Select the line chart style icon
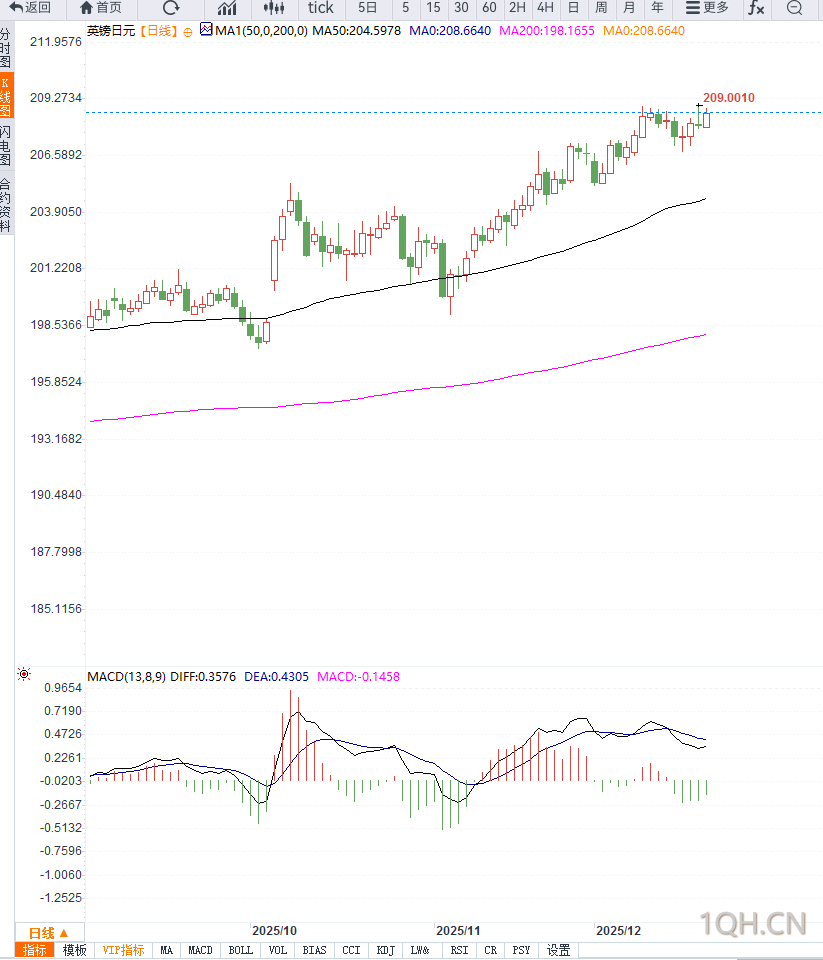Screen dimensions: 823x960 (x=227, y=8)
